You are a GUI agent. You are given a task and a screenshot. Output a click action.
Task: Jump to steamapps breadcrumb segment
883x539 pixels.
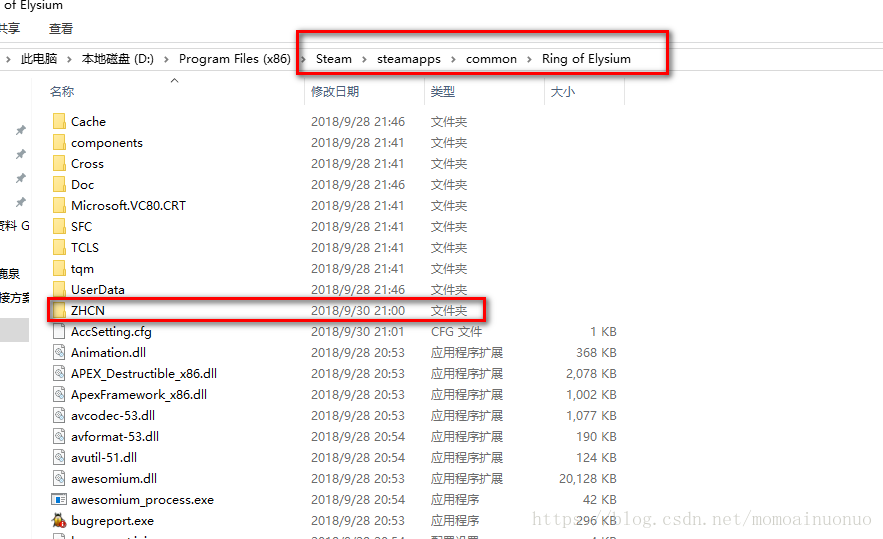(x=409, y=59)
